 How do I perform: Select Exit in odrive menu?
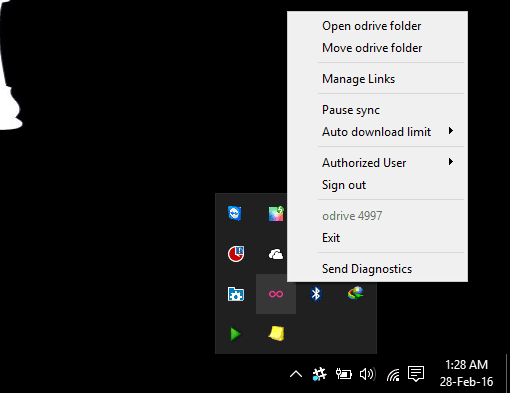coord(377,238)
